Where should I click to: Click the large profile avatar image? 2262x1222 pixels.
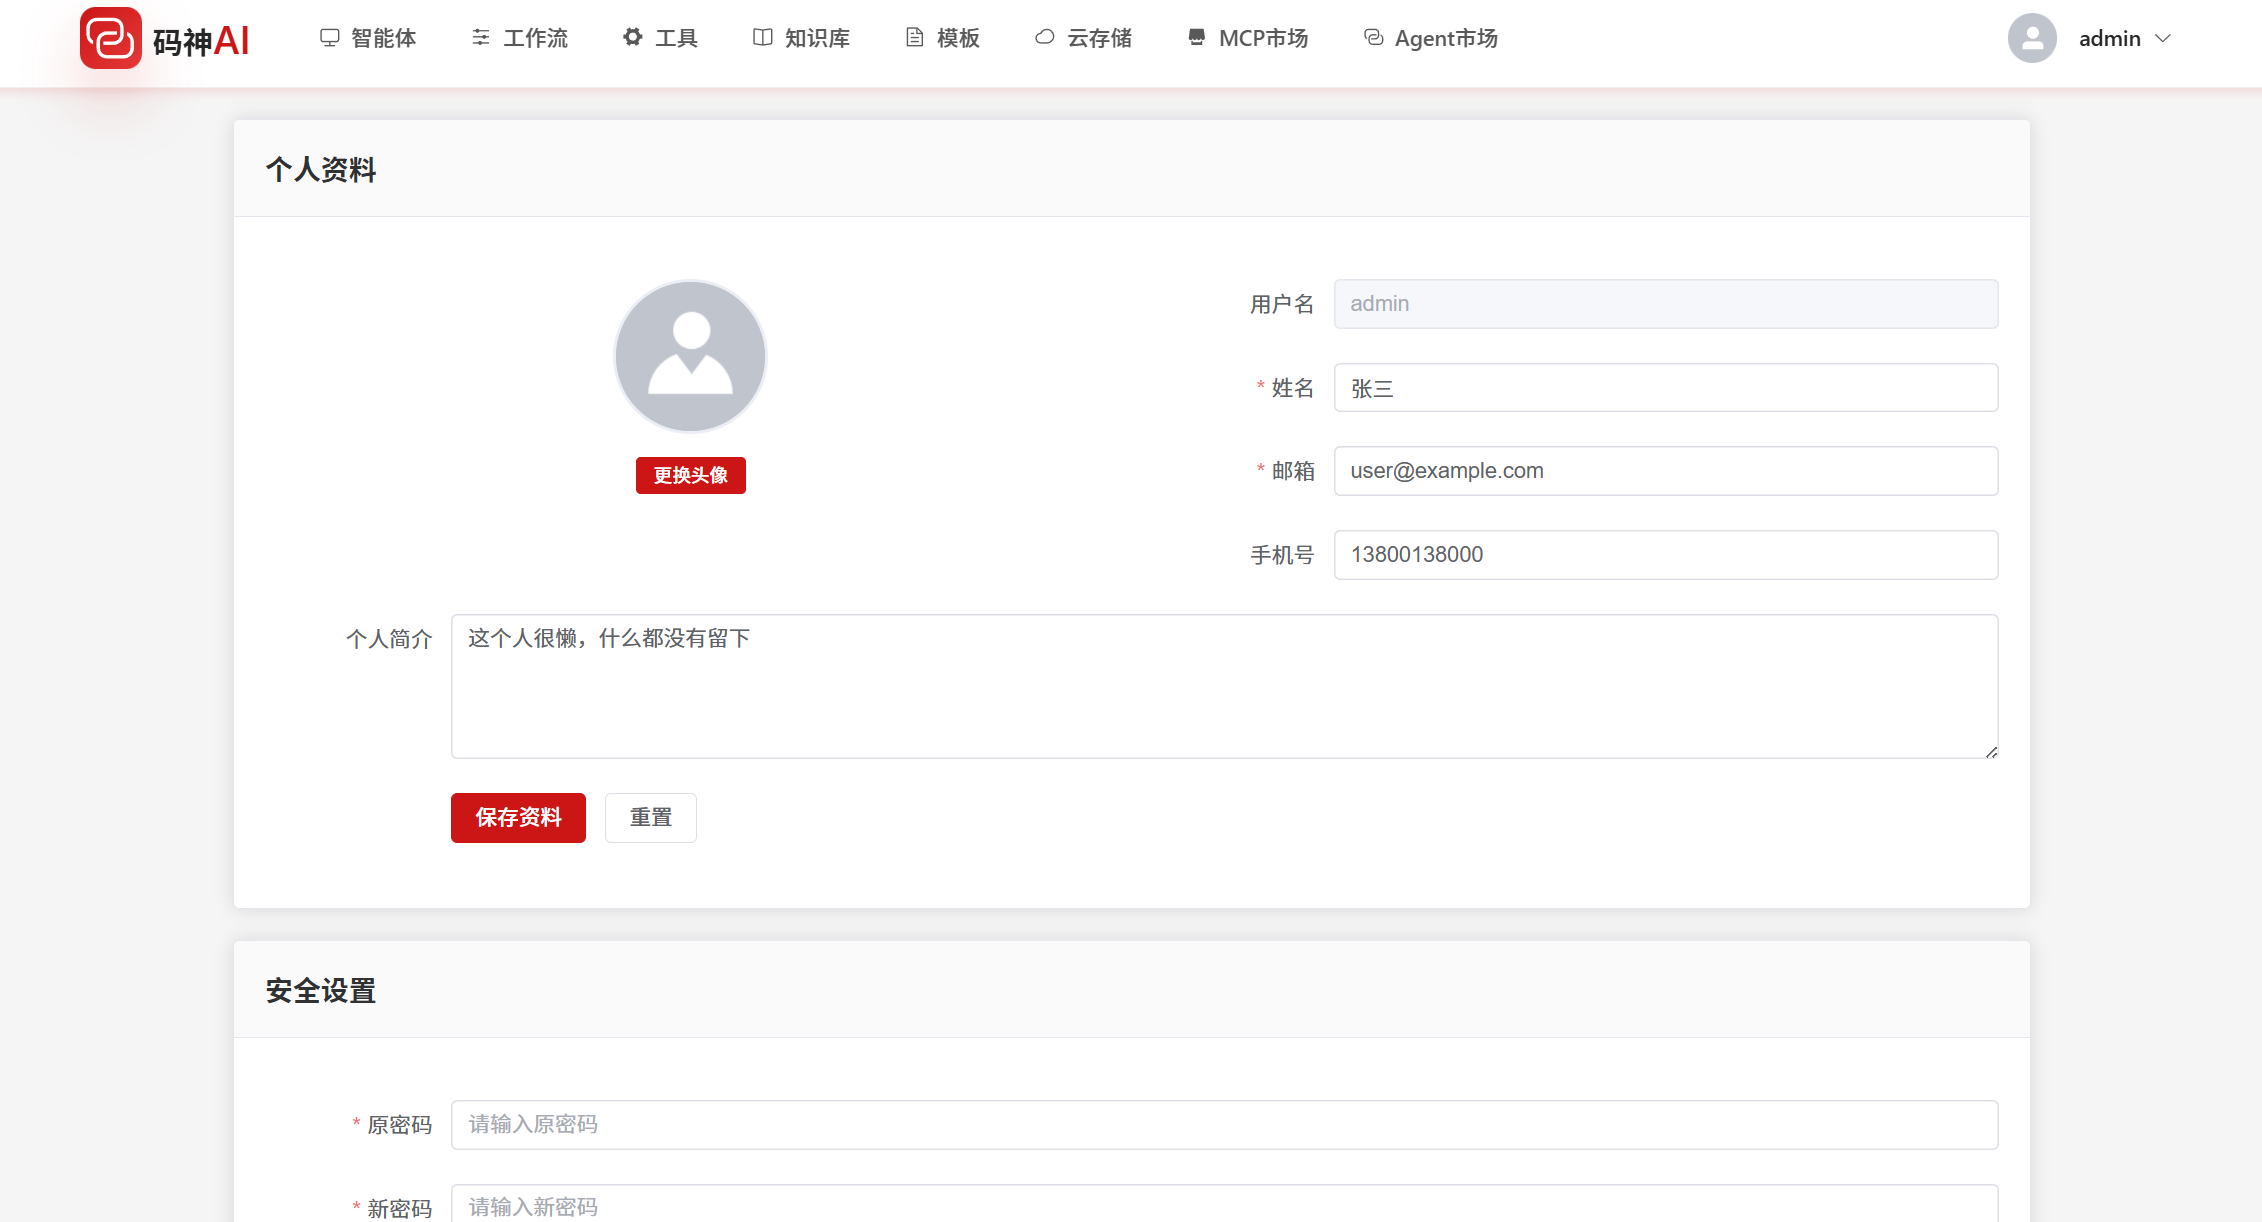690,356
